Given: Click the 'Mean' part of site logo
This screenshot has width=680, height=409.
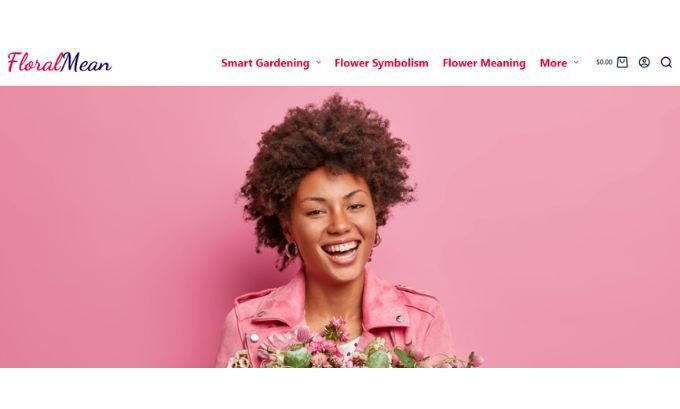Looking at the screenshot, I should [86, 63].
